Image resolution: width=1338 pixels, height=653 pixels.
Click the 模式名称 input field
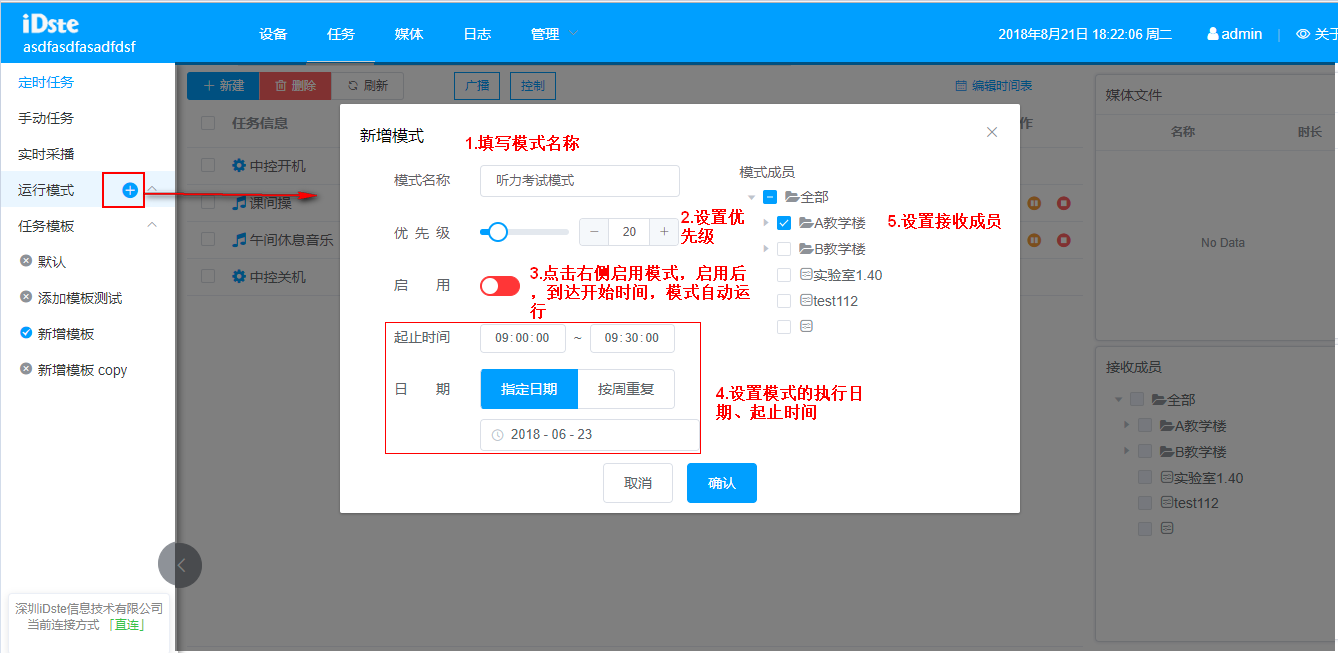point(580,181)
